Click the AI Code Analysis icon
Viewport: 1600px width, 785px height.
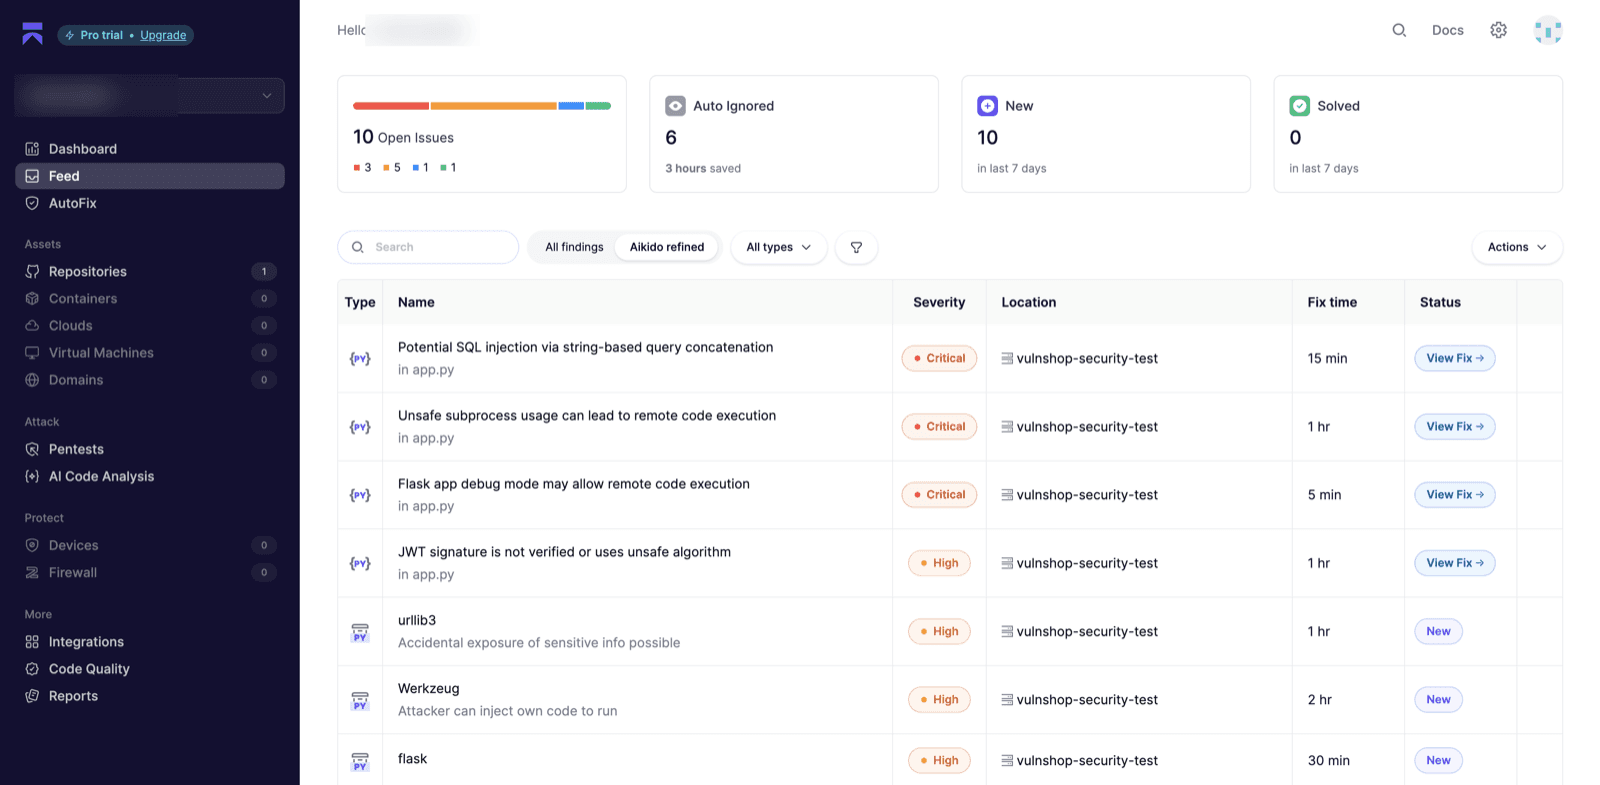click(x=32, y=477)
